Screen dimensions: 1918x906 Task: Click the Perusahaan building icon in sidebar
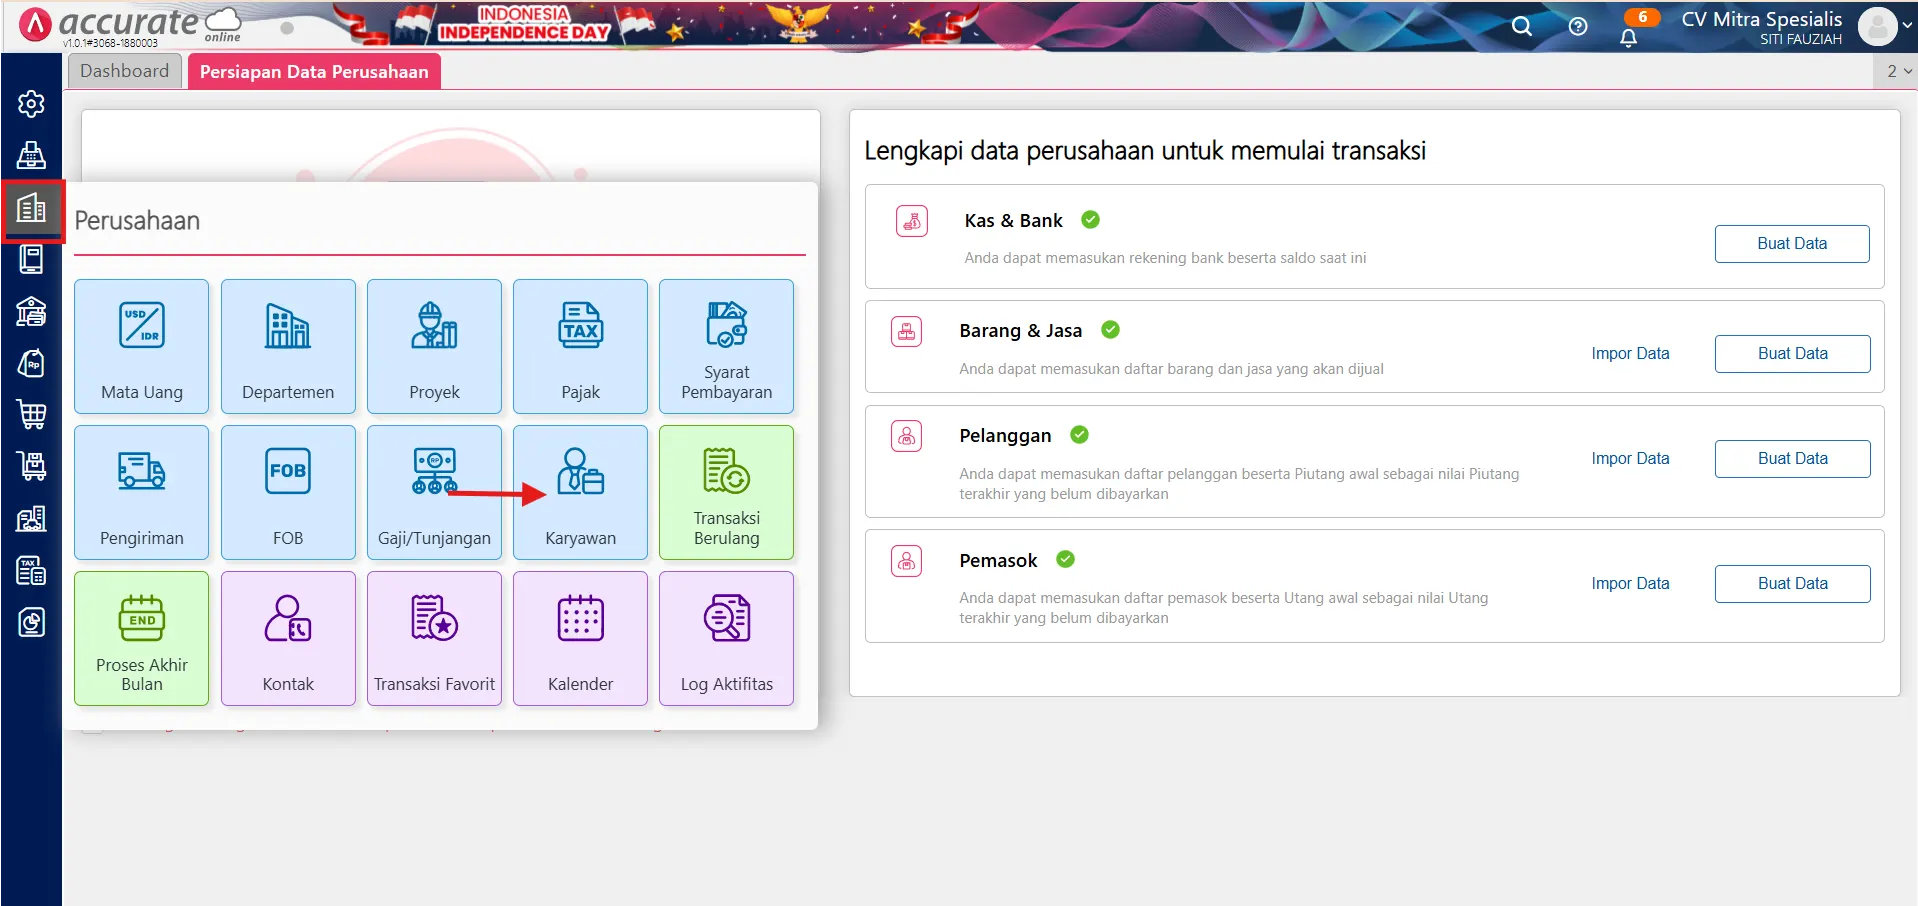(x=32, y=208)
